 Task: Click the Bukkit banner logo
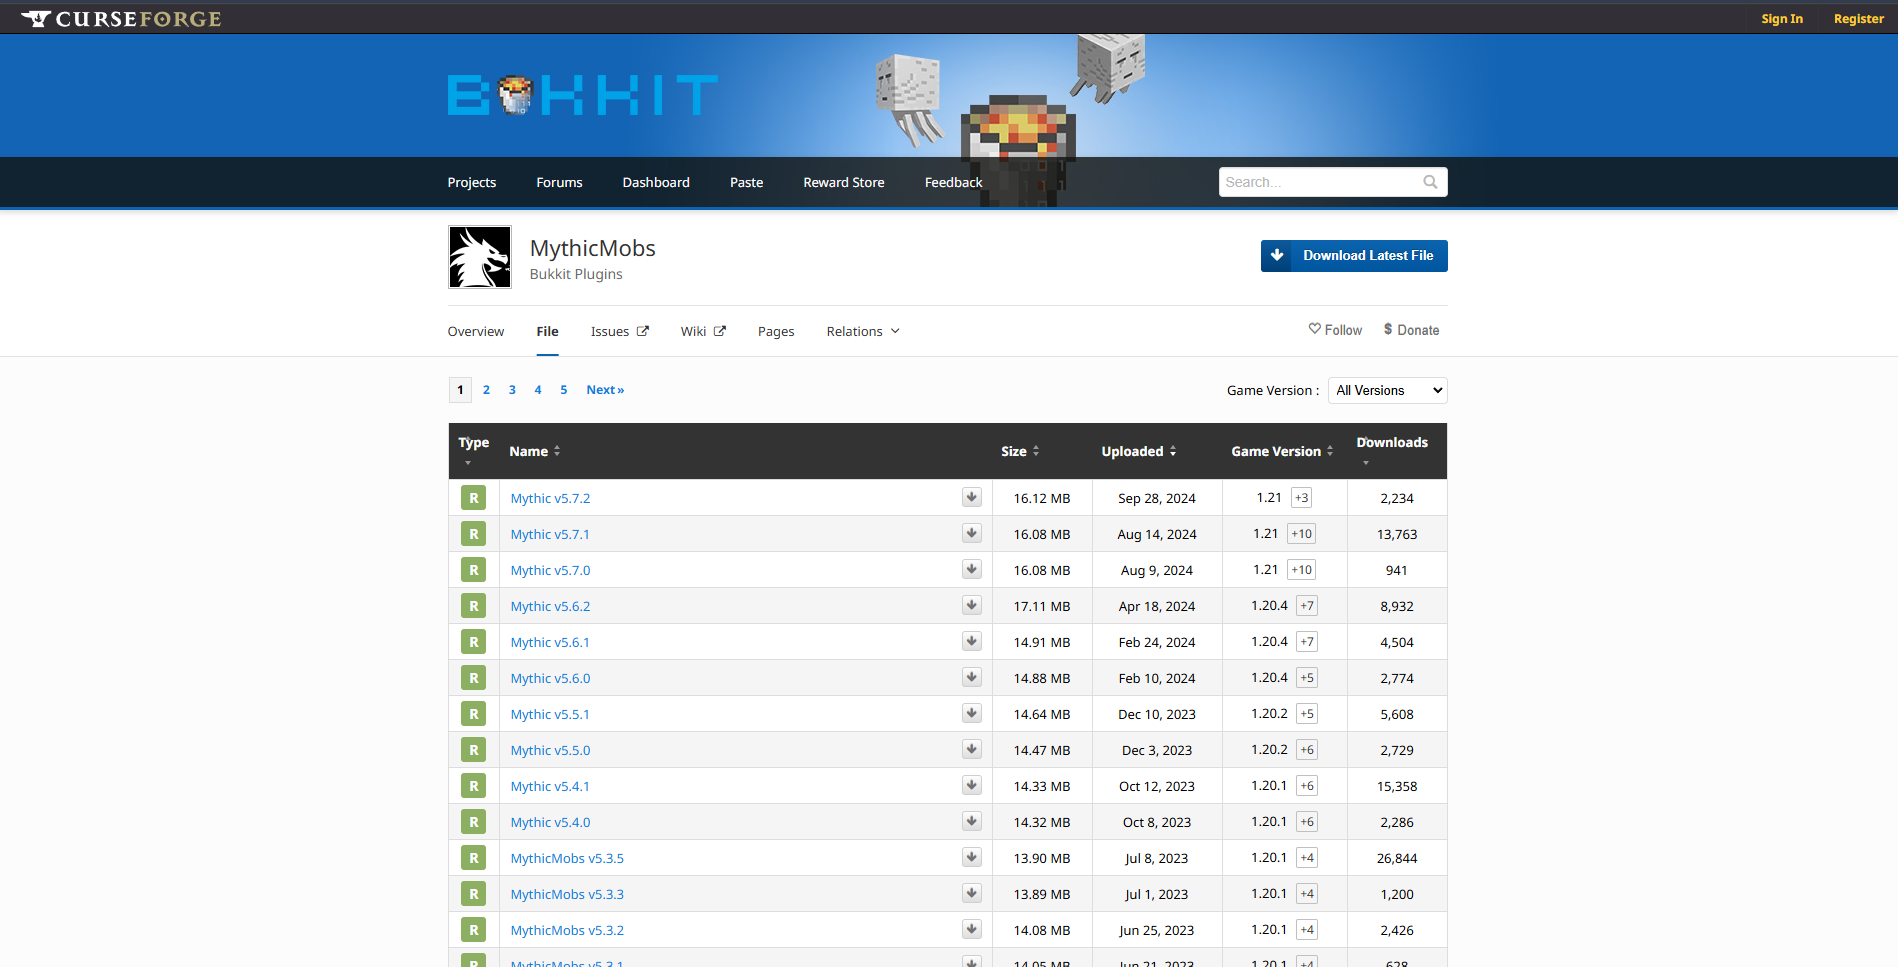point(582,96)
